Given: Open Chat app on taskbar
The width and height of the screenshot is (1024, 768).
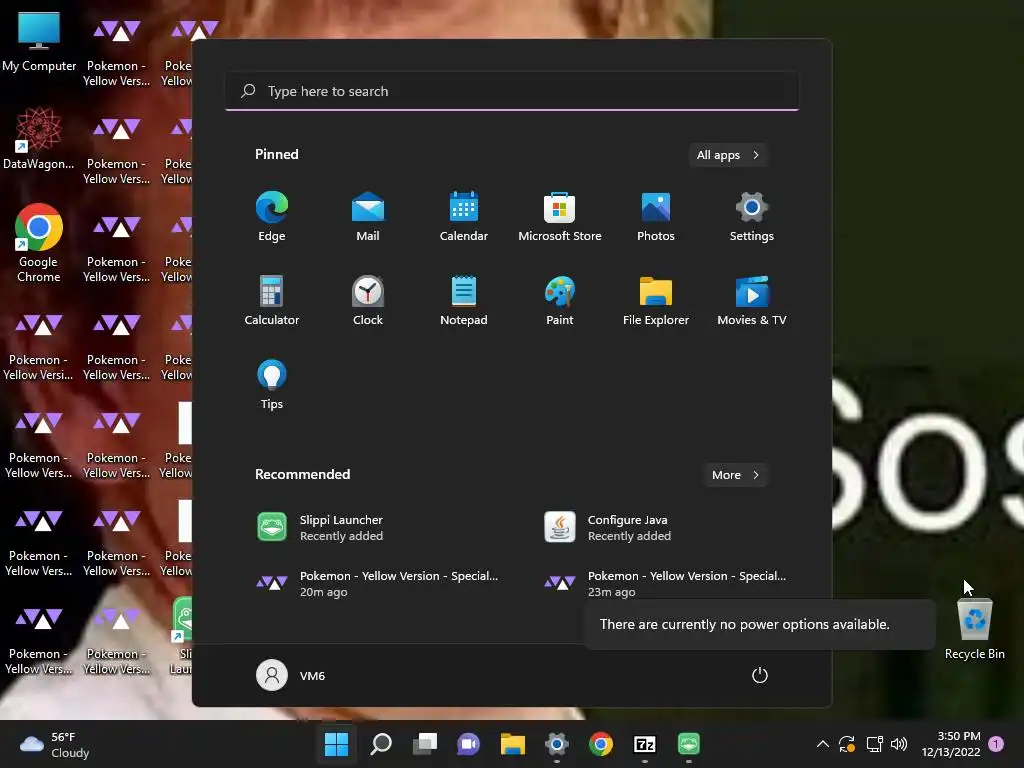Looking at the screenshot, I should [468, 744].
